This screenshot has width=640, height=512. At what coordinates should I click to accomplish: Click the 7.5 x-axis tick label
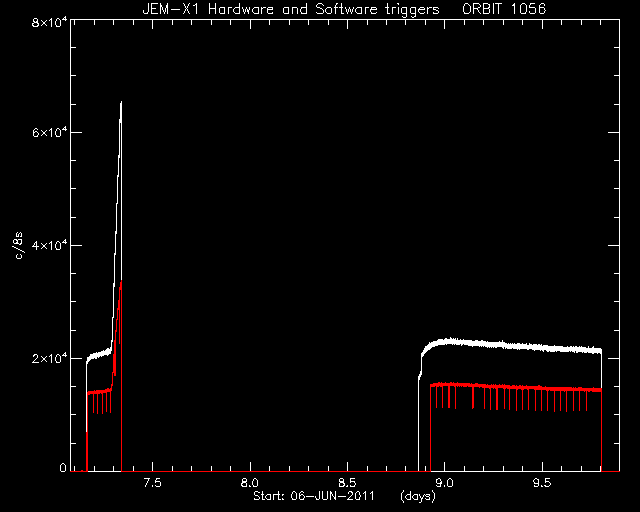(x=152, y=483)
